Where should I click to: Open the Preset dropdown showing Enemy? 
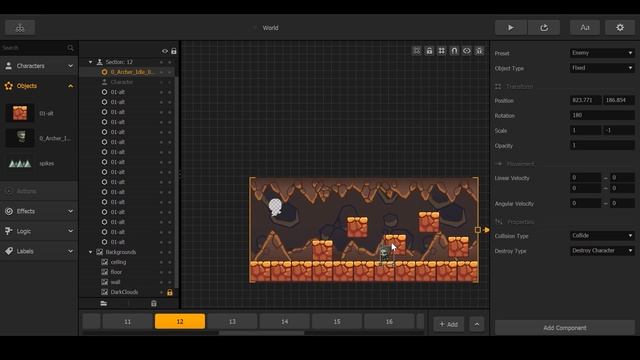tap(602, 53)
